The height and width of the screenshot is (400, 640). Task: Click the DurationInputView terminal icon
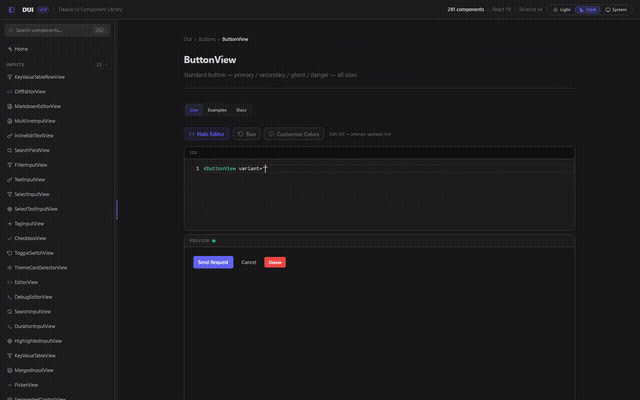pos(9,327)
